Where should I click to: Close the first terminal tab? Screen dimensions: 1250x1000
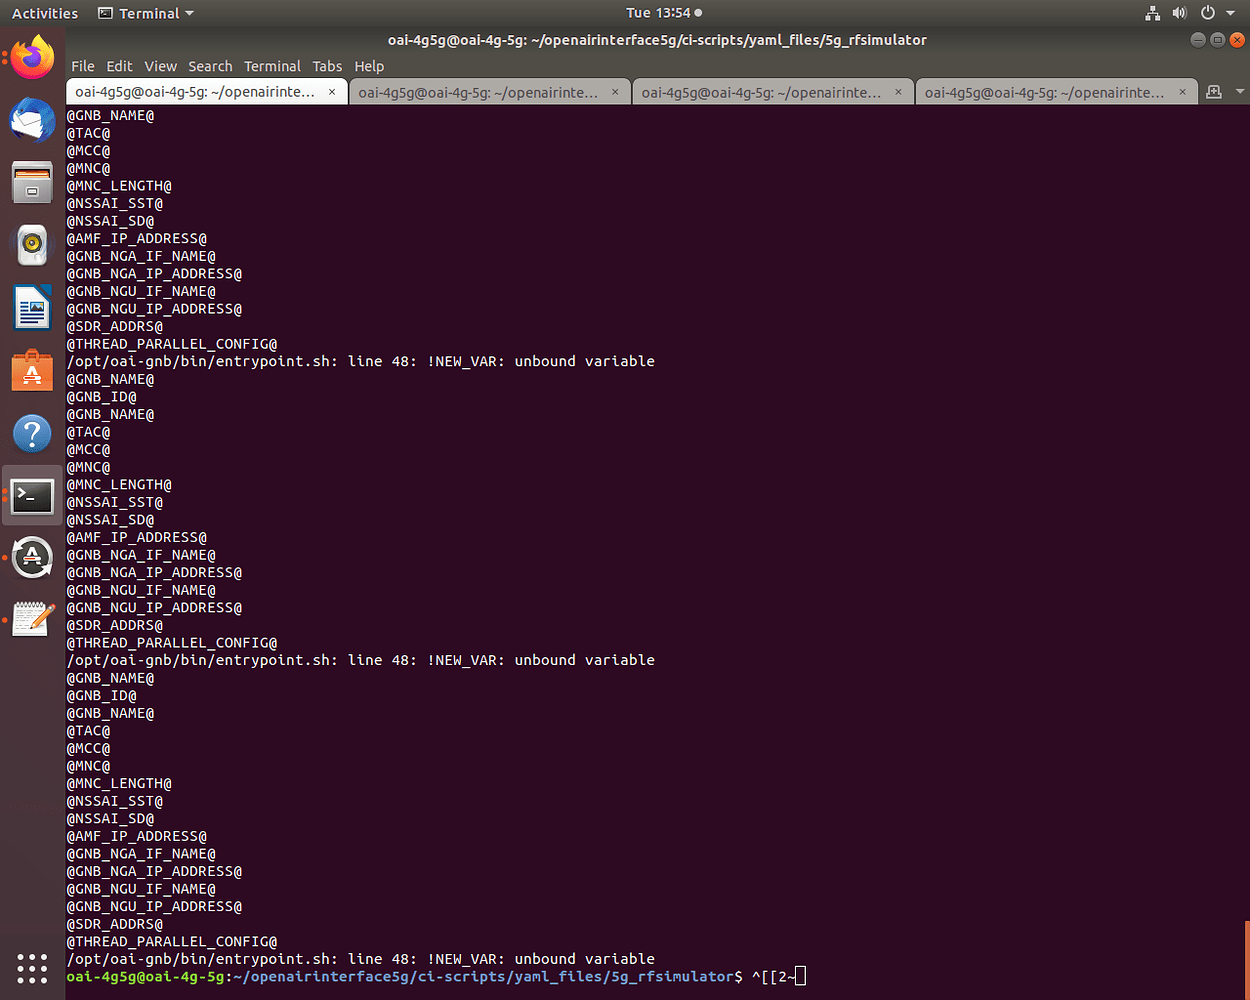(x=332, y=91)
